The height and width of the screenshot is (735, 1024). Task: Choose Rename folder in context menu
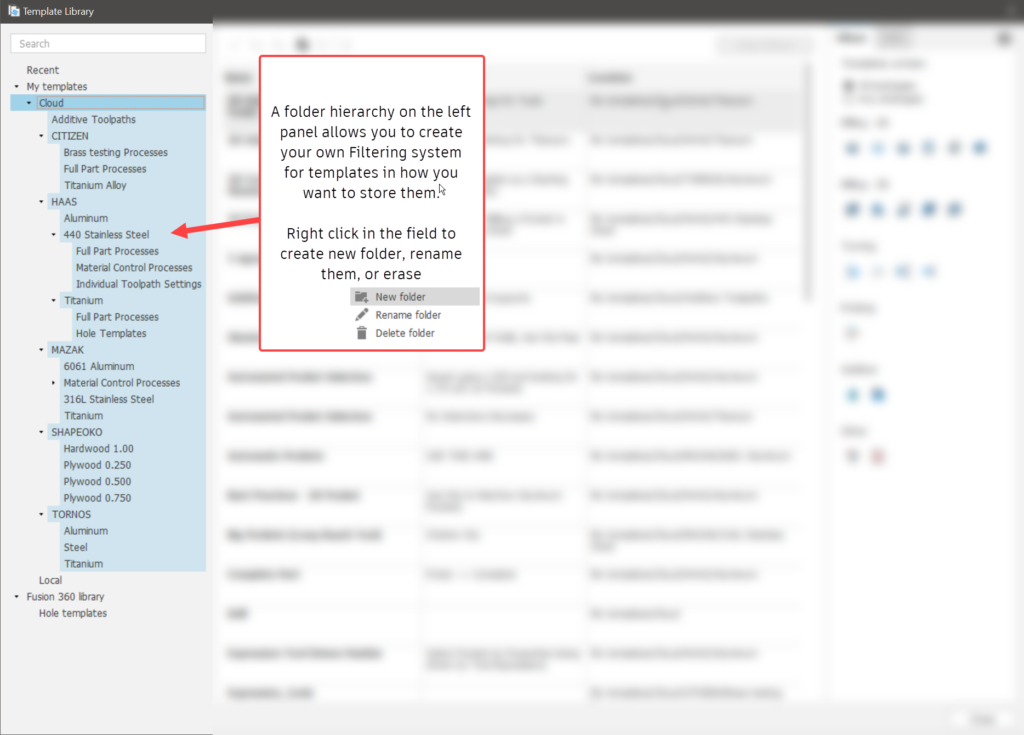[415, 315]
